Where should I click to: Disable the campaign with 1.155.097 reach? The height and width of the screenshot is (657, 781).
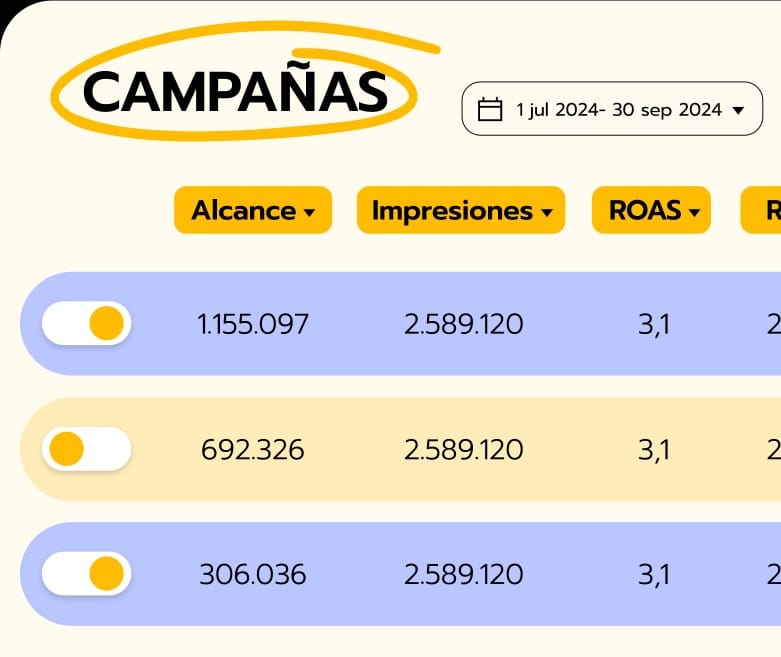coord(87,324)
